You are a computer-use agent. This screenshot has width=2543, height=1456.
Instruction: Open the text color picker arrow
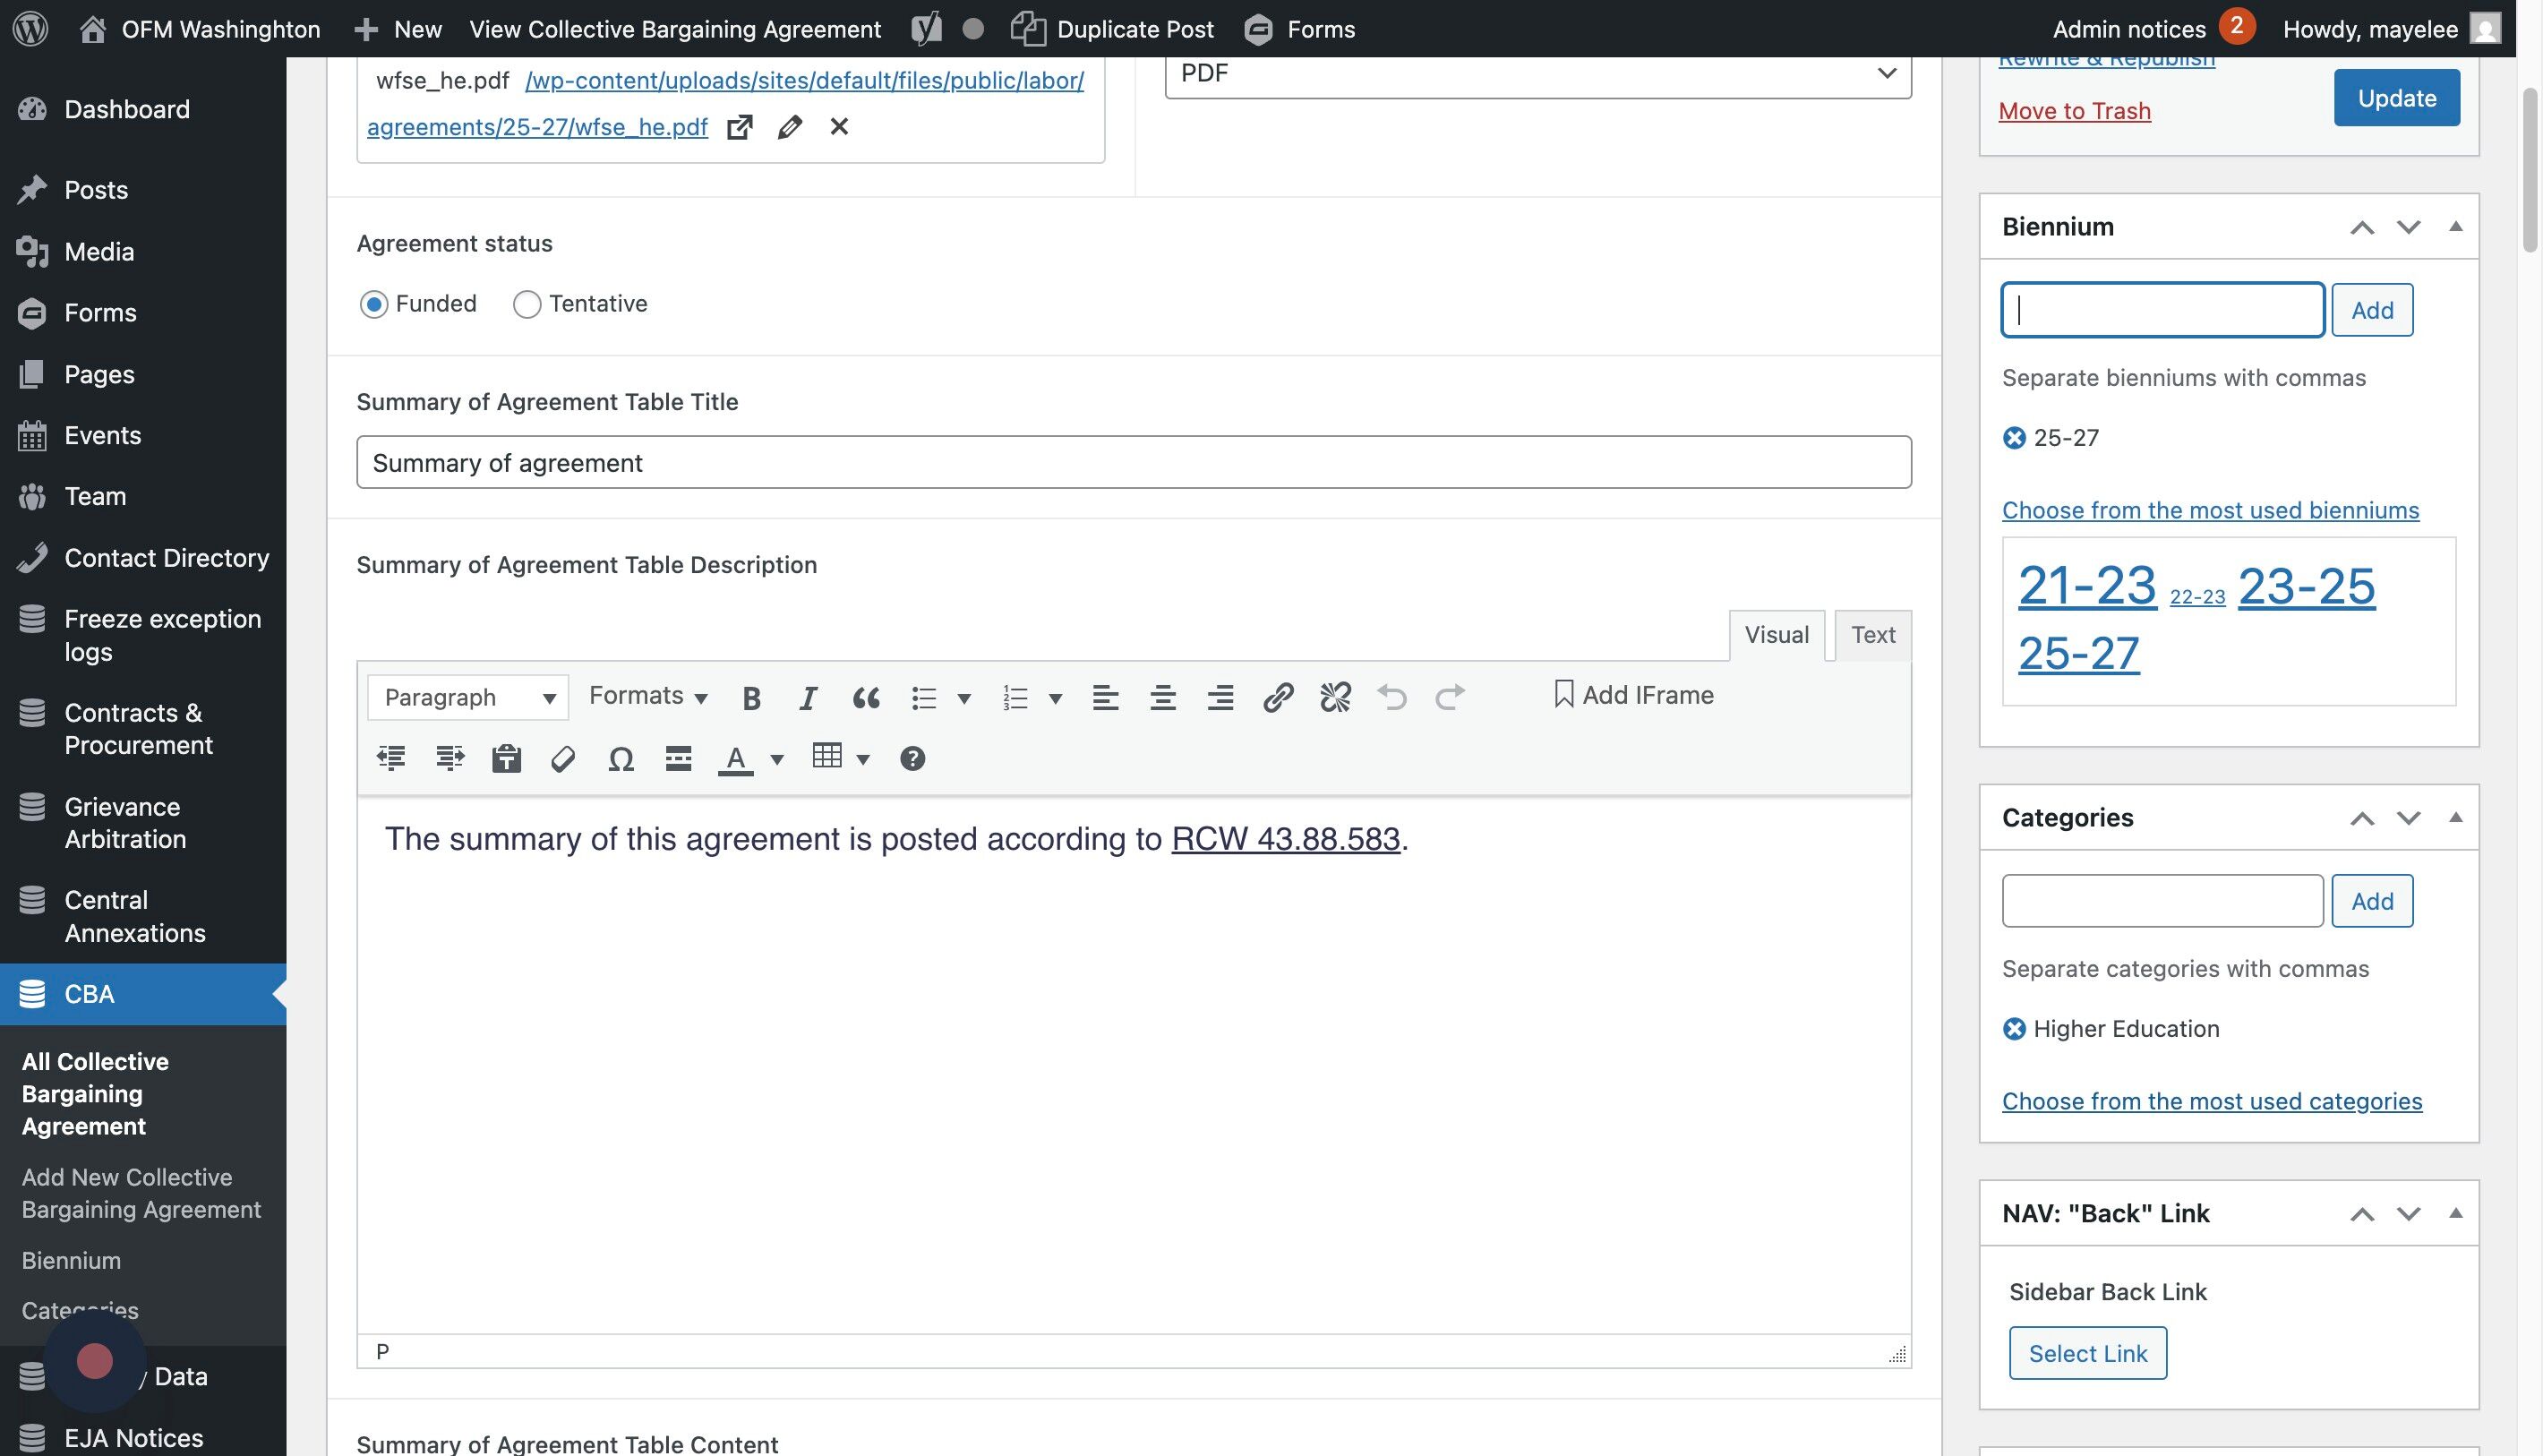coord(776,759)
